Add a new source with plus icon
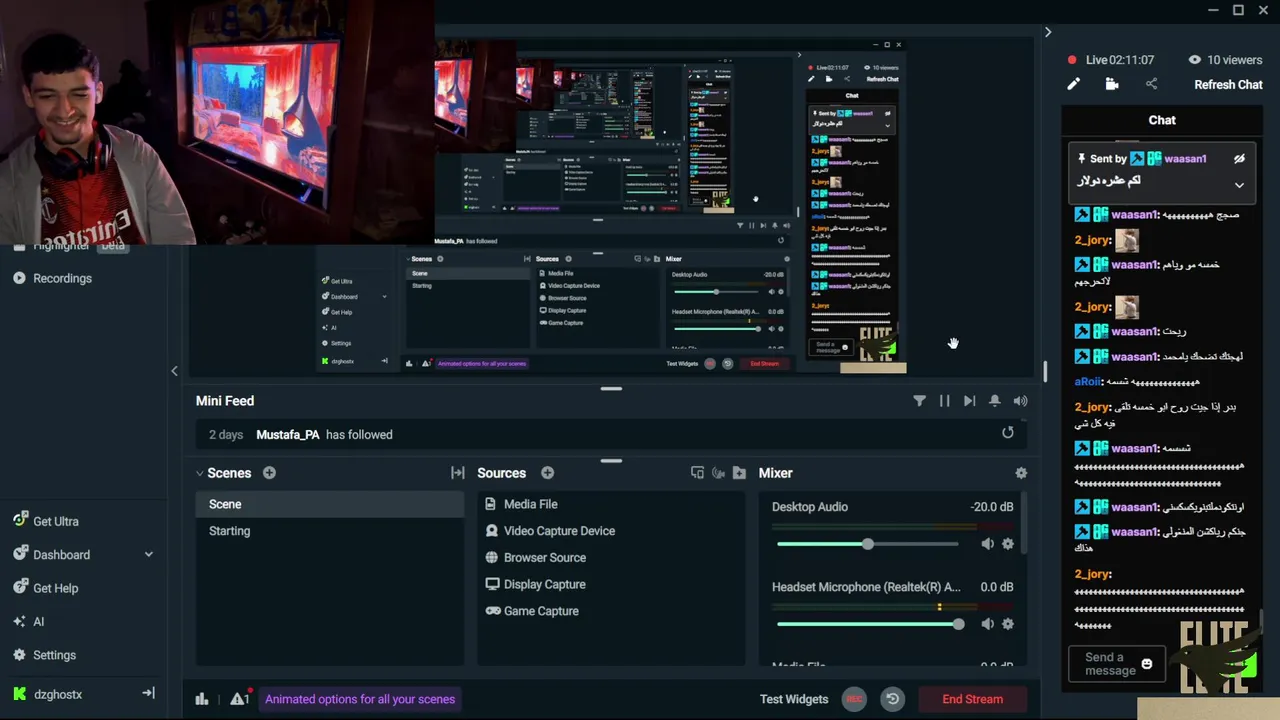This screenshot has width=1280, height=720. point(547,473)
